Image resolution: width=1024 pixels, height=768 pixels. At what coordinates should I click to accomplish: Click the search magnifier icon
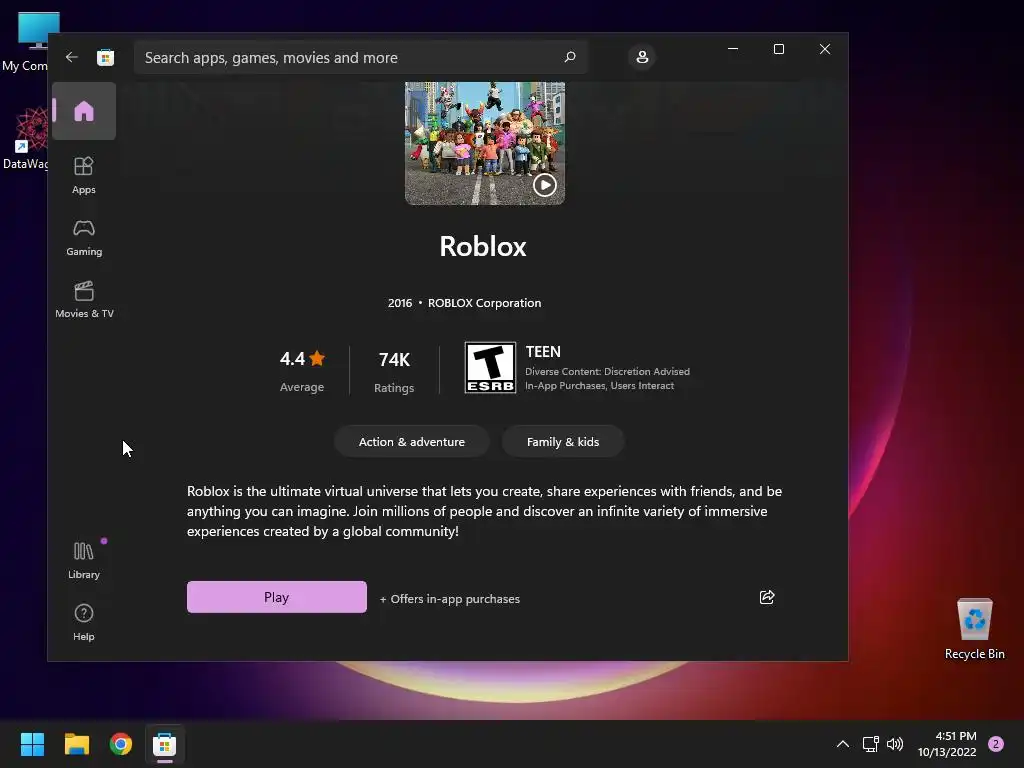tap(569, 57)
